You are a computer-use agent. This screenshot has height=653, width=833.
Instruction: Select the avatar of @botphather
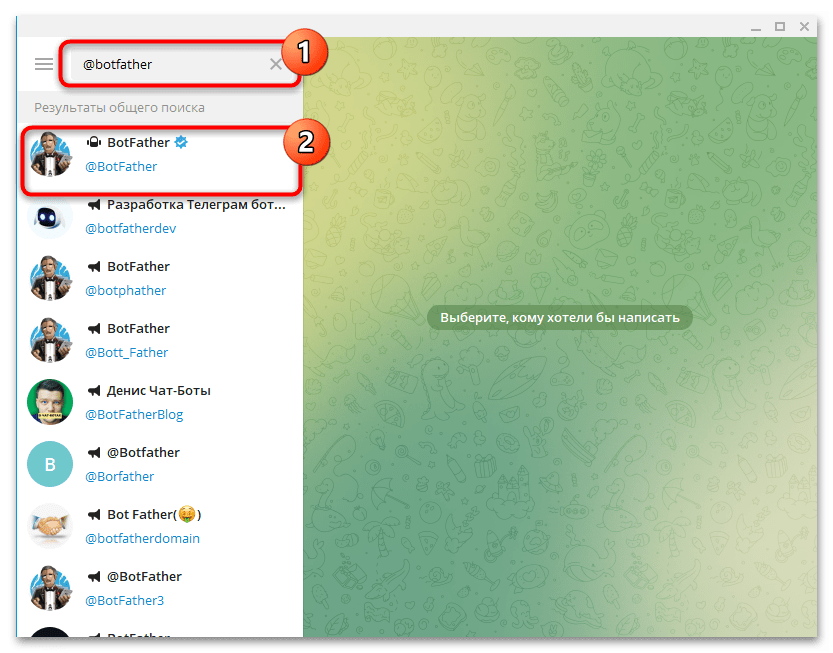pyautogui.click(x=50, y=278)
